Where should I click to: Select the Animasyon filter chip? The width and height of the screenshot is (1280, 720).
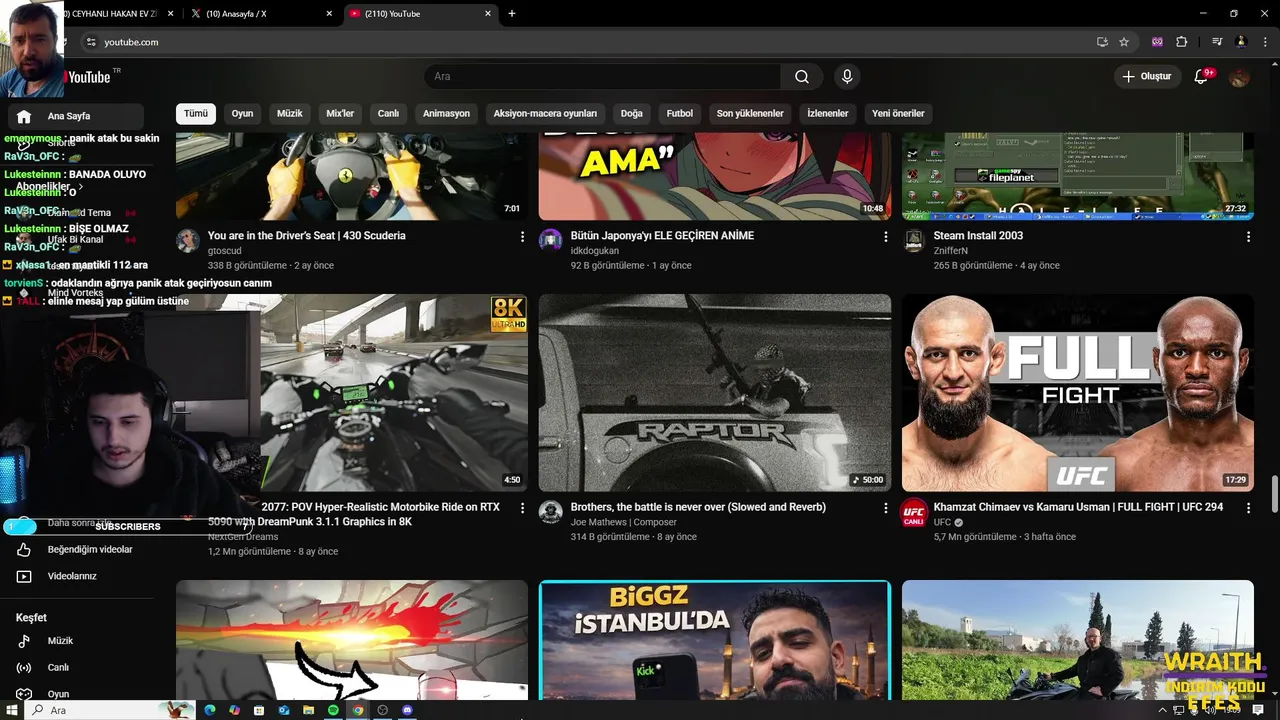coord(446,114)
